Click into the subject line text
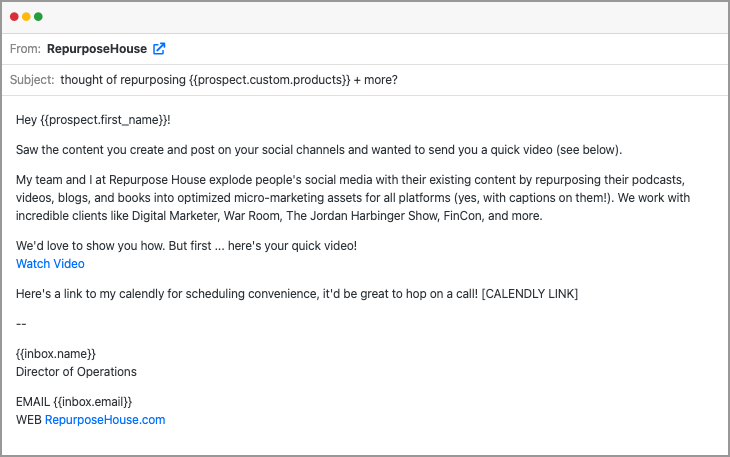This screenshot has height=457, width=730. 228,80
